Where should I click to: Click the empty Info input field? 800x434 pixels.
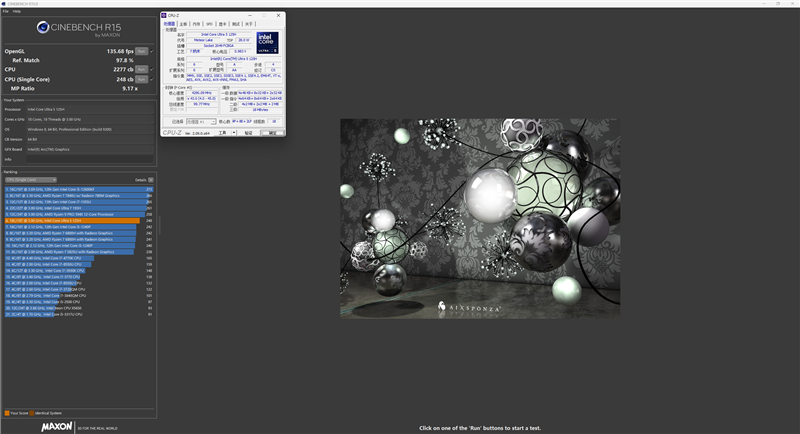pos(90,159)
